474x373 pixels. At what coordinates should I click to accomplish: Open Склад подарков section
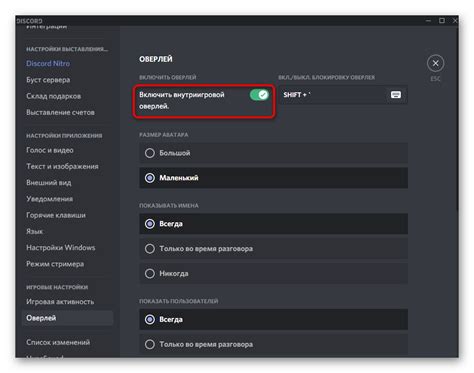pos(53,96)
